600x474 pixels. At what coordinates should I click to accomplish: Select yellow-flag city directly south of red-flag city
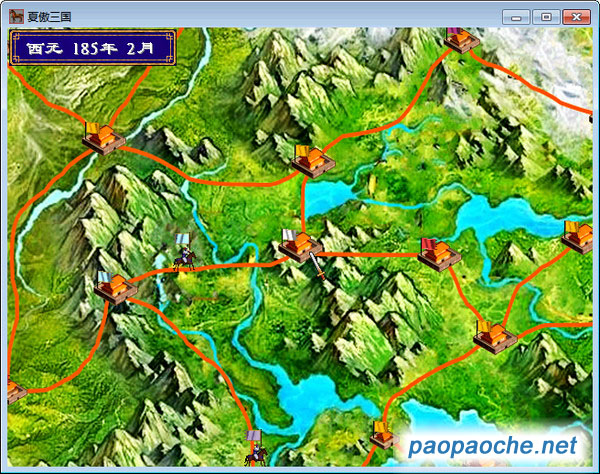(x=495, y=337)
